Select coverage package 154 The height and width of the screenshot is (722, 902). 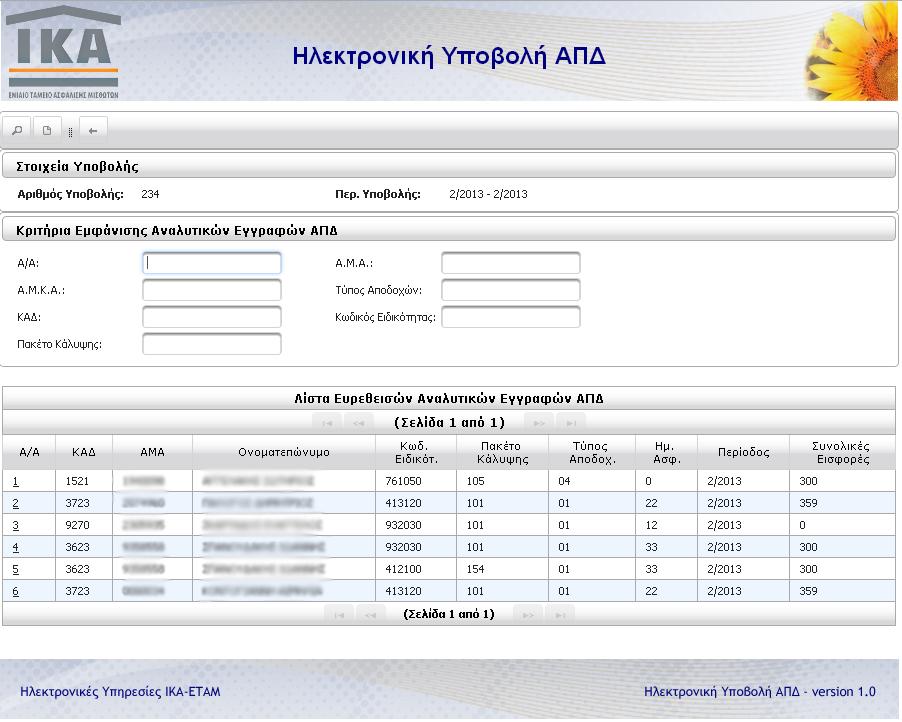[475, 569]
